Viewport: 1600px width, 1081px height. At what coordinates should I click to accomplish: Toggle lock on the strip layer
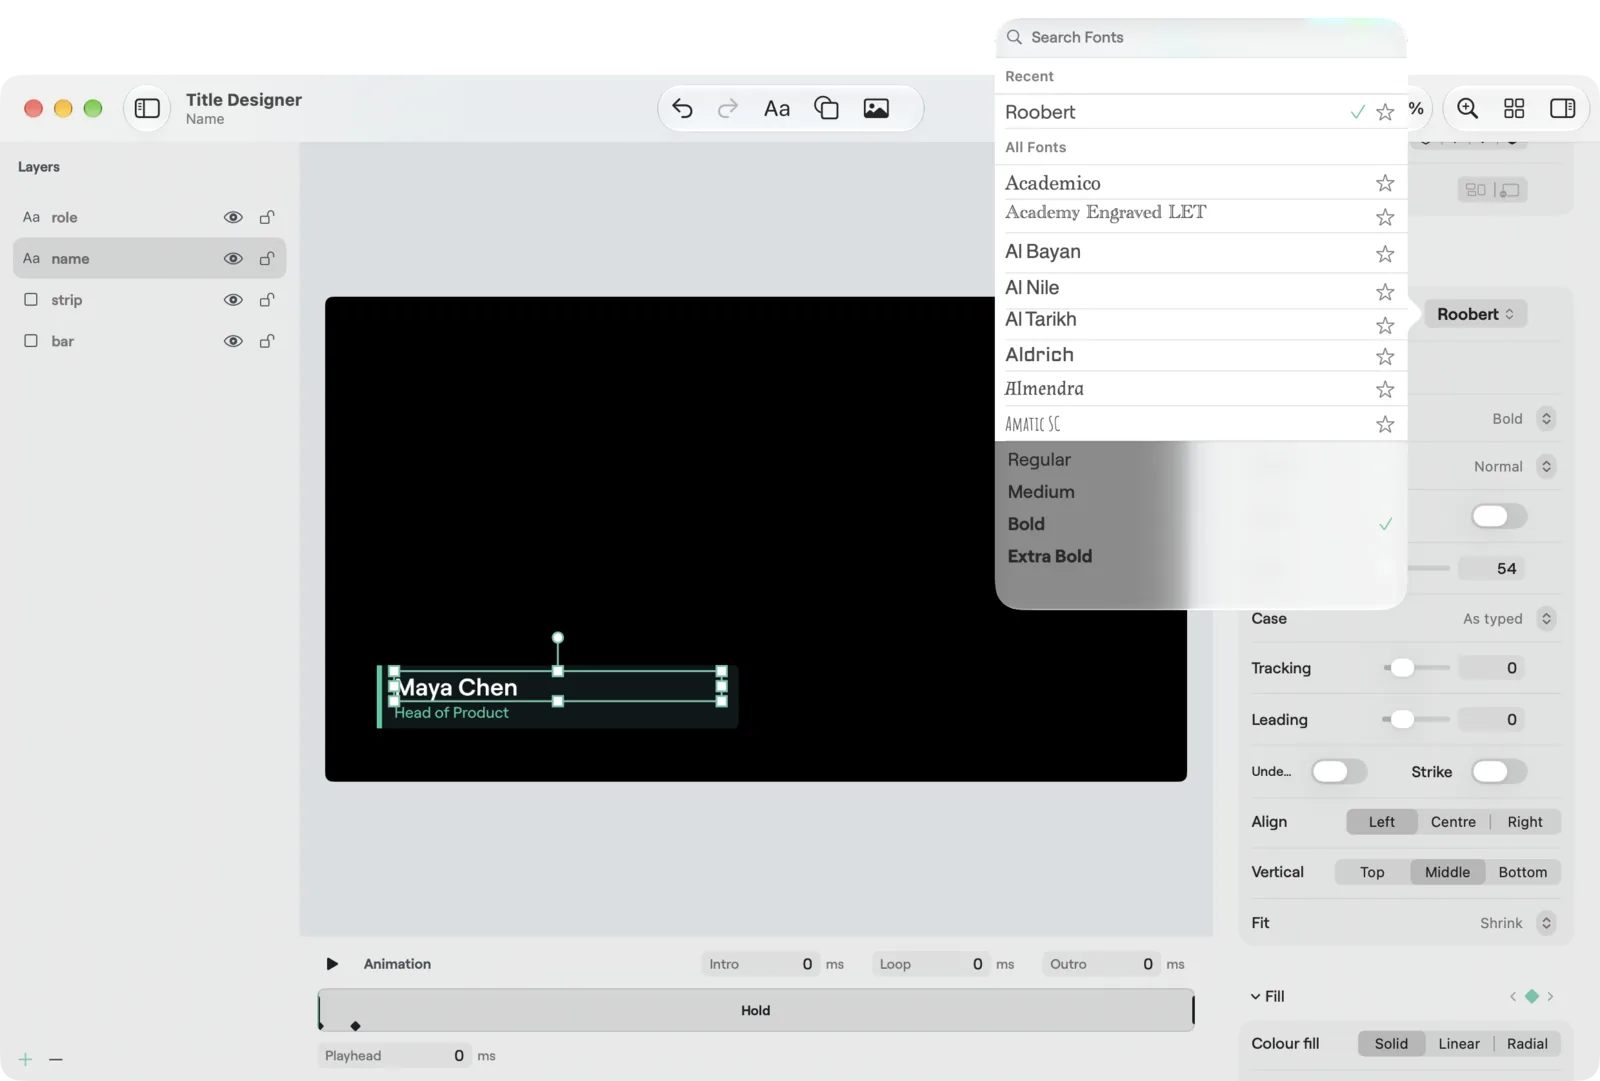pyautogui.click(x=267, y=300)
